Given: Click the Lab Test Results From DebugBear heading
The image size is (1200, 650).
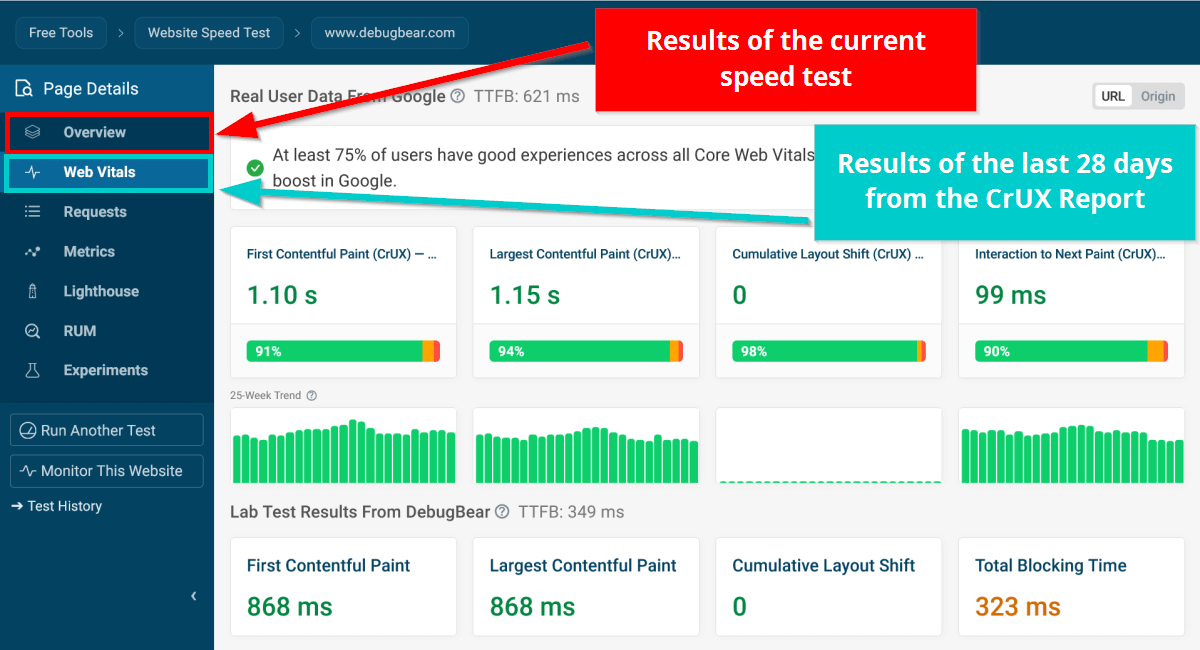Looking at the screenshot, I should [360, 512].
